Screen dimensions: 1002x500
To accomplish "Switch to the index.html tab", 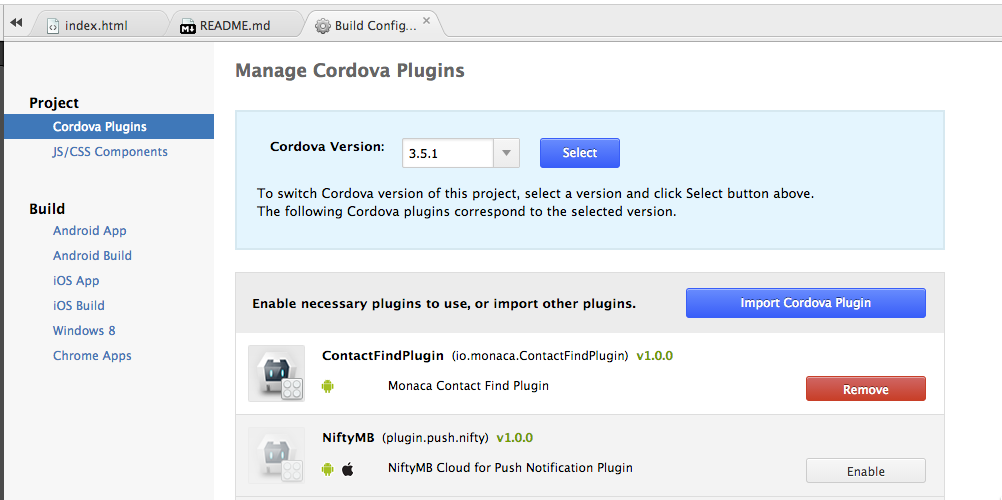I will tap(95, 26).
